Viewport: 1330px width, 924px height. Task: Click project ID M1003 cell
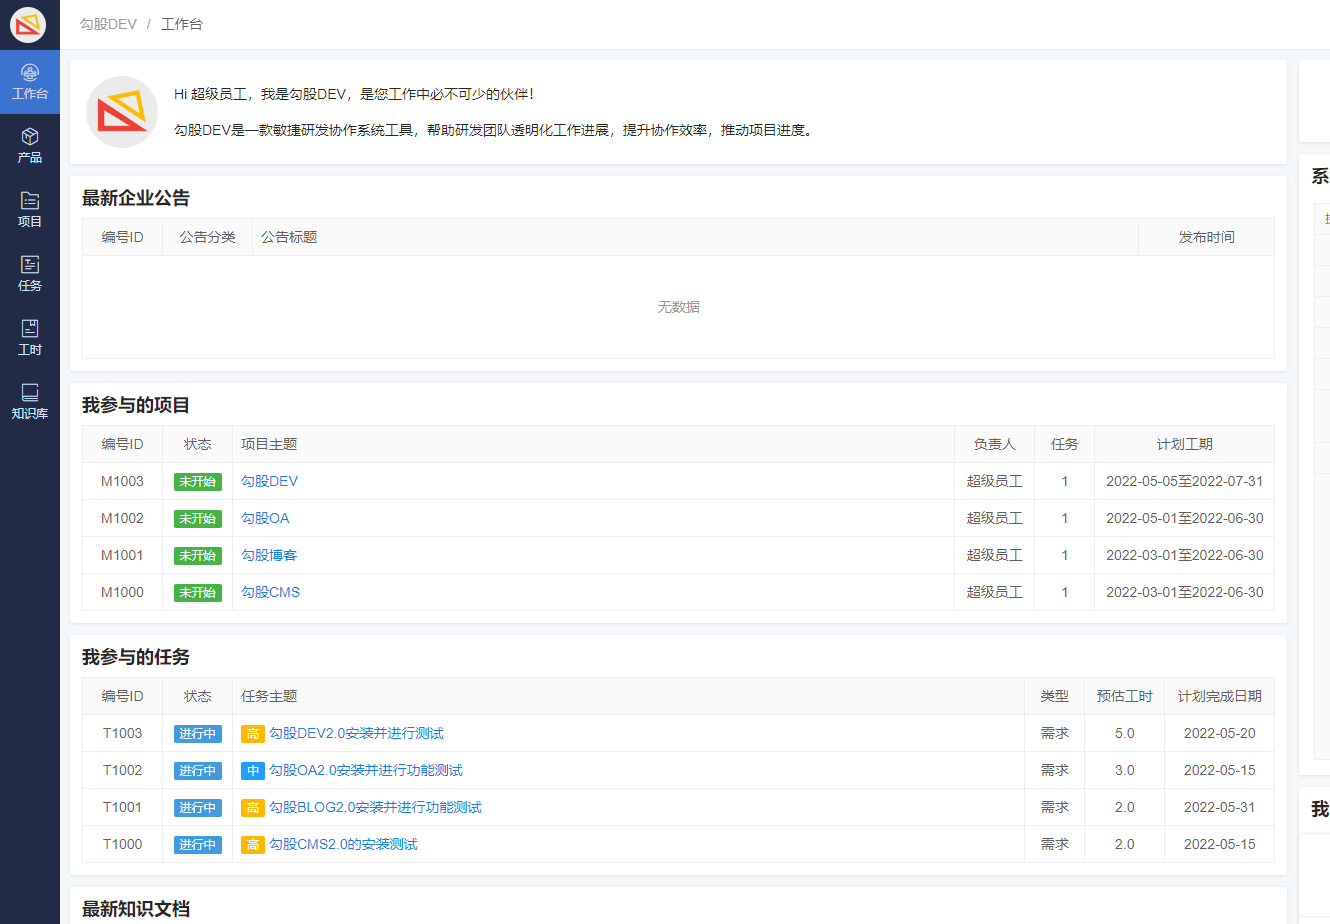pyautogui.click(x=122, y=481)
